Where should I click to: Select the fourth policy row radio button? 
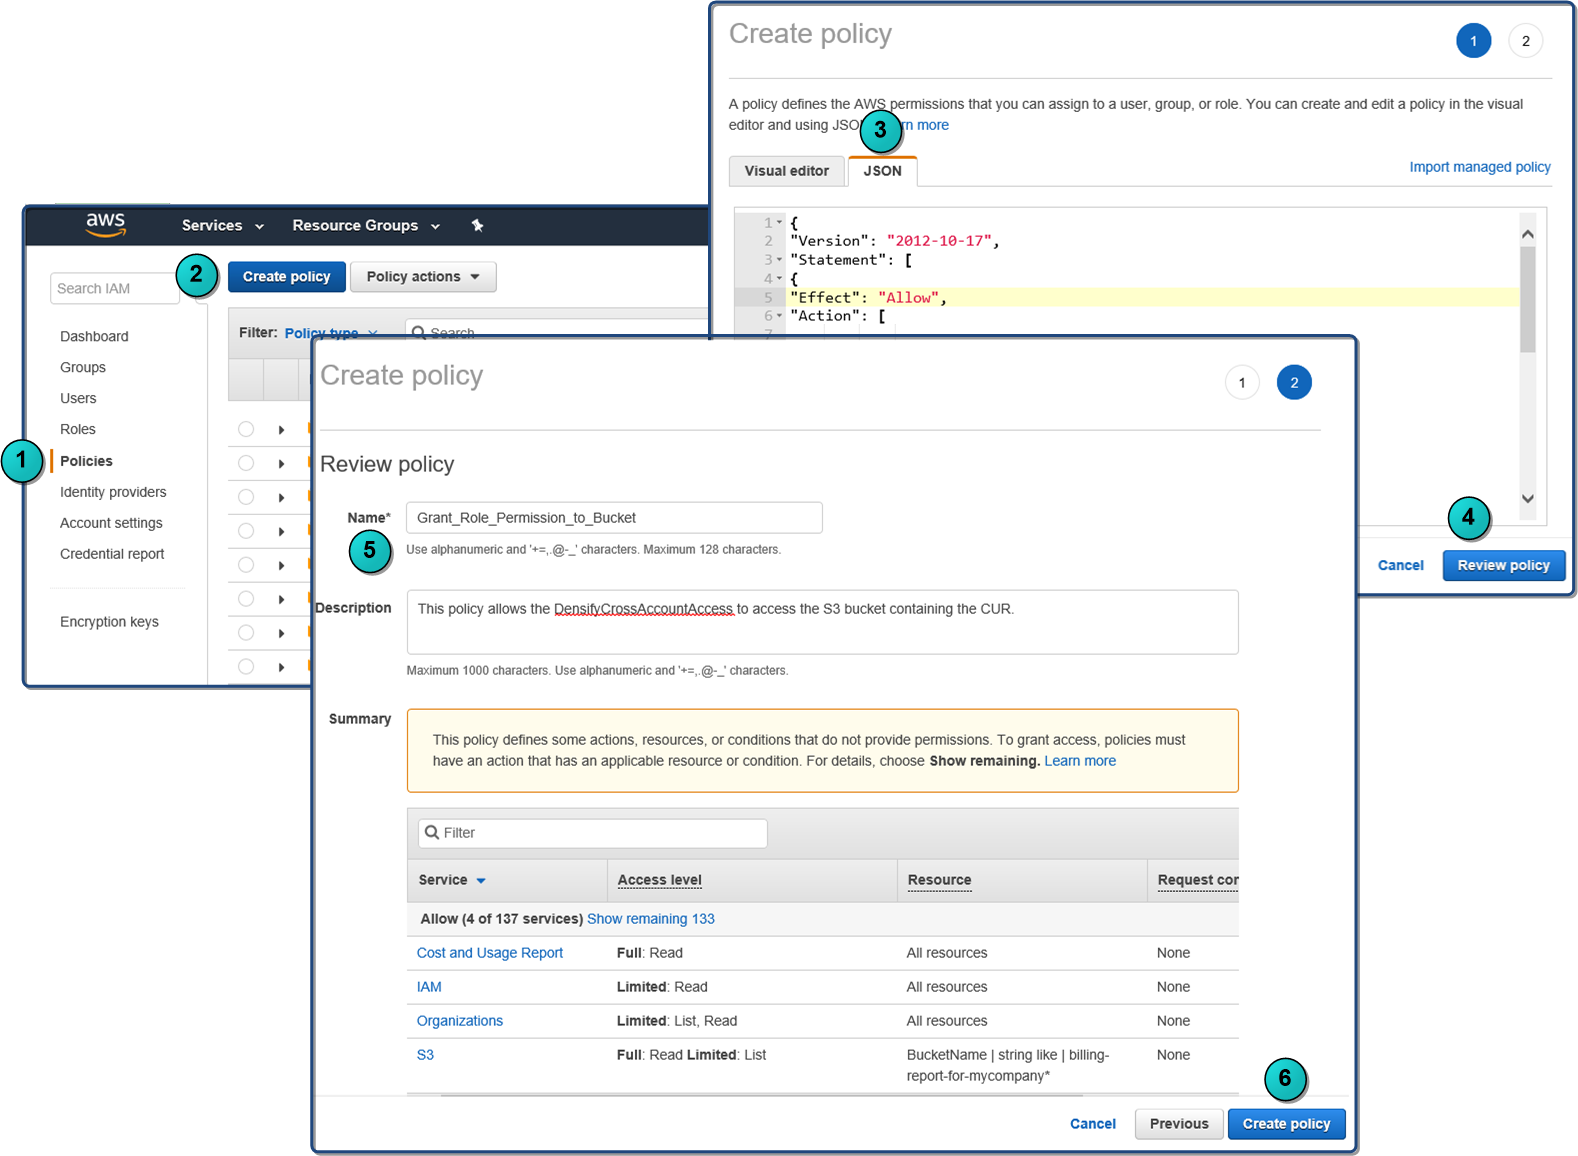click(246, 531)
